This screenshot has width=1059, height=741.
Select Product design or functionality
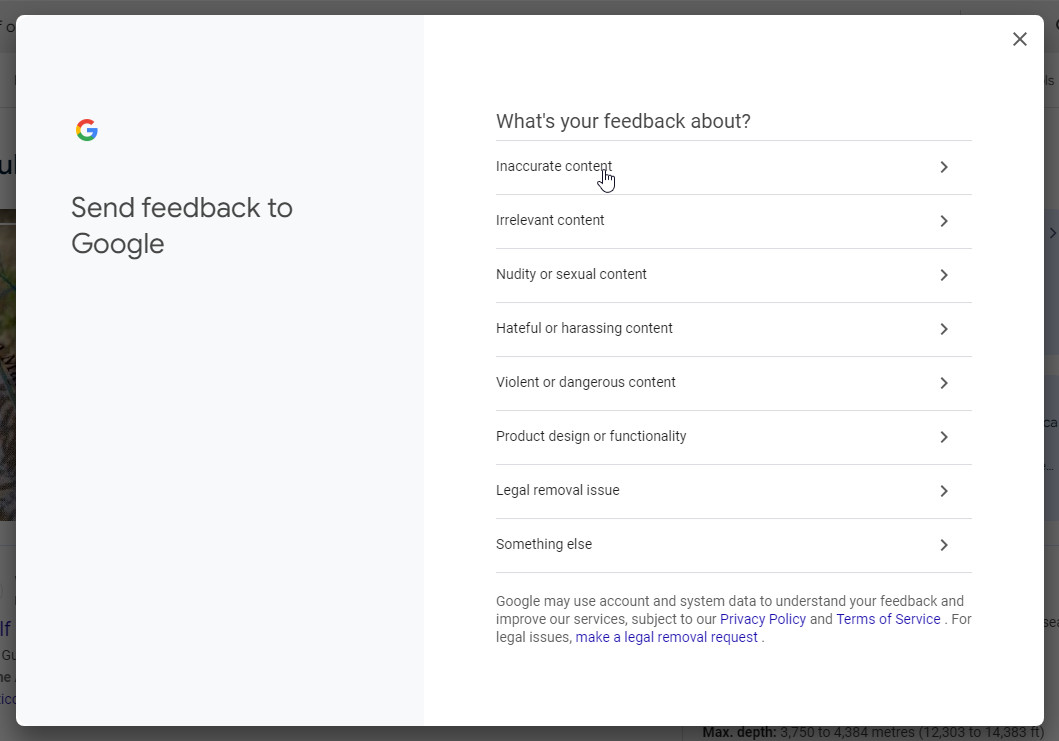click(591, 437)
